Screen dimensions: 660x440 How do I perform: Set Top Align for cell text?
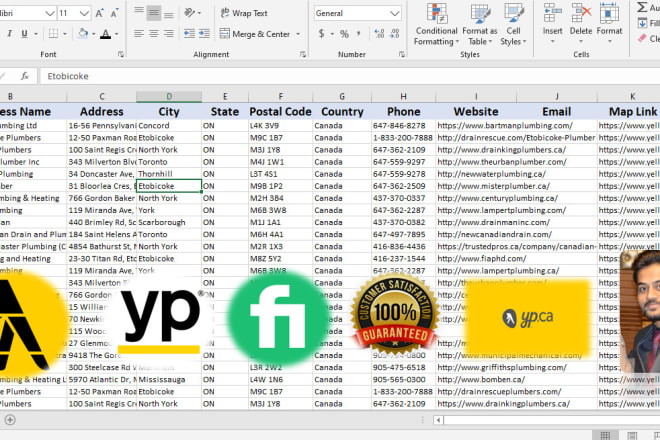[139, 13]
